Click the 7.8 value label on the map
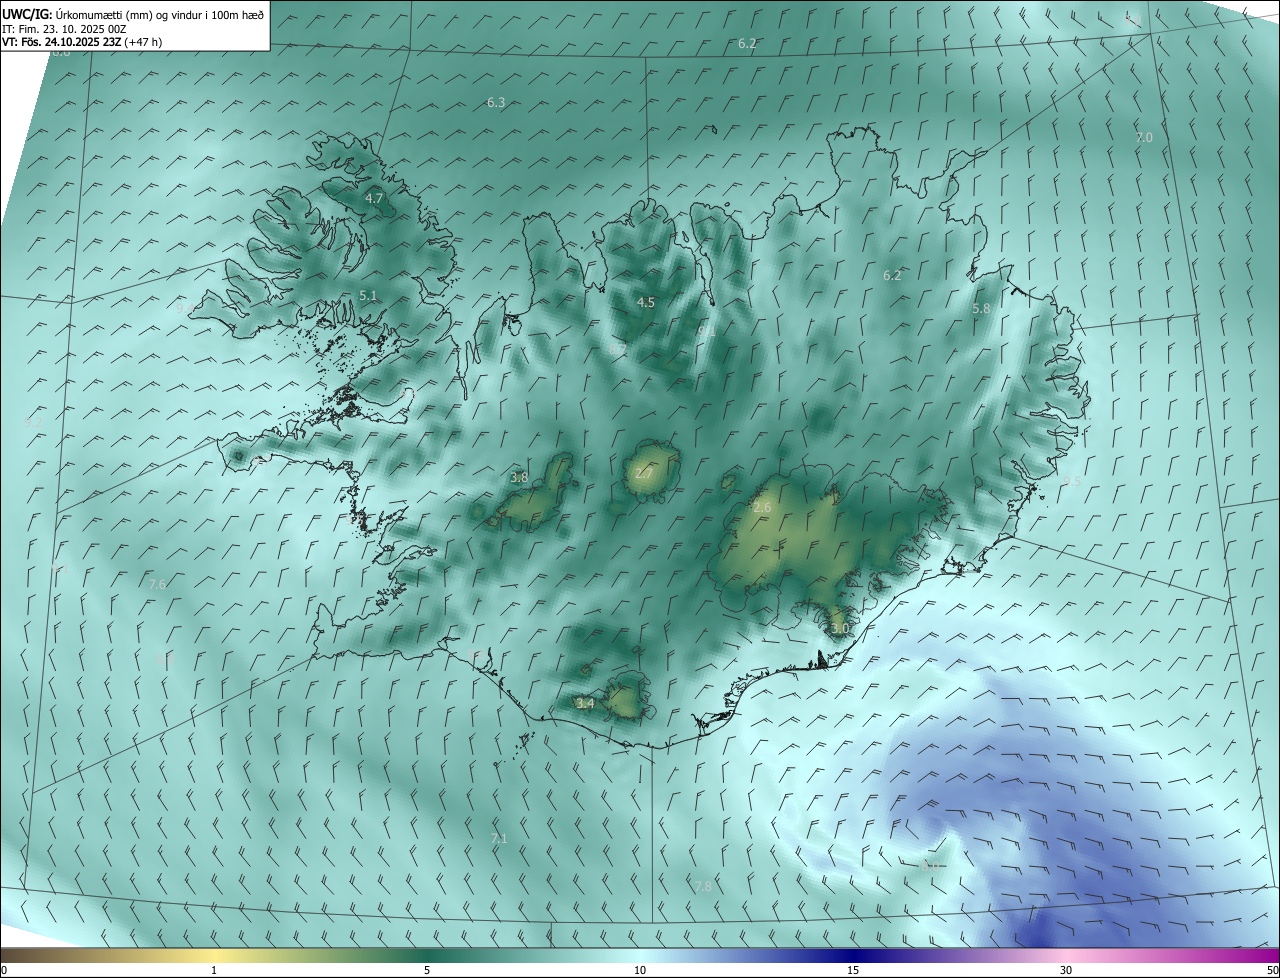1280x978 pixels. pos(703,886)
